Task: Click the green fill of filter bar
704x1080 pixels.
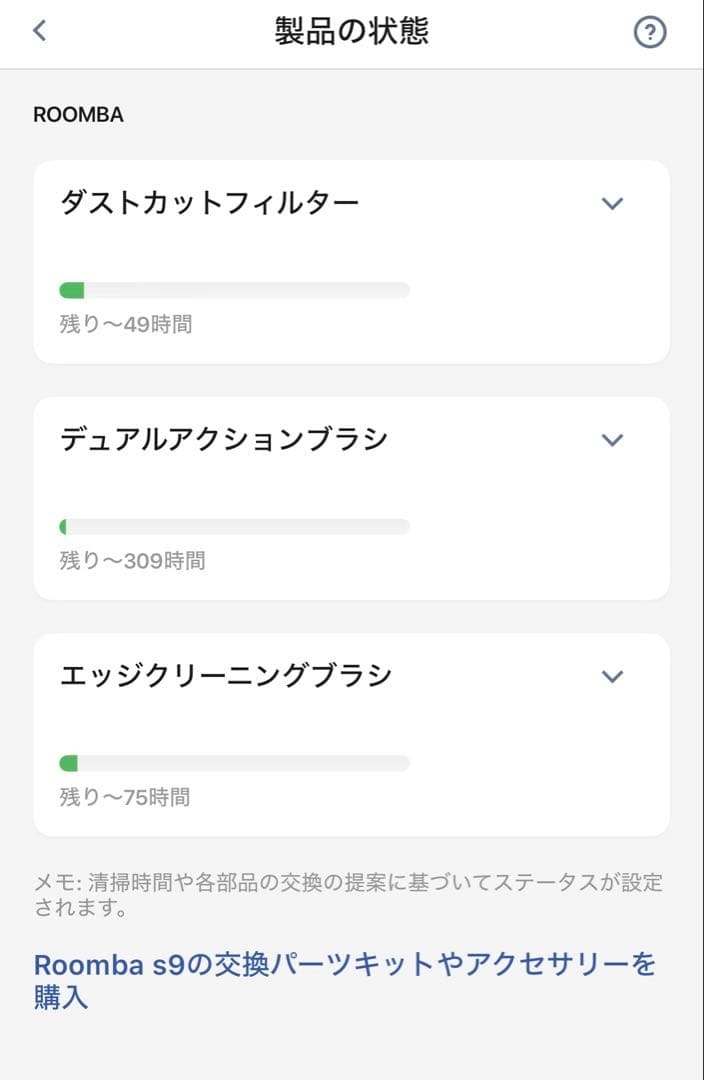Action: point(72,290)
